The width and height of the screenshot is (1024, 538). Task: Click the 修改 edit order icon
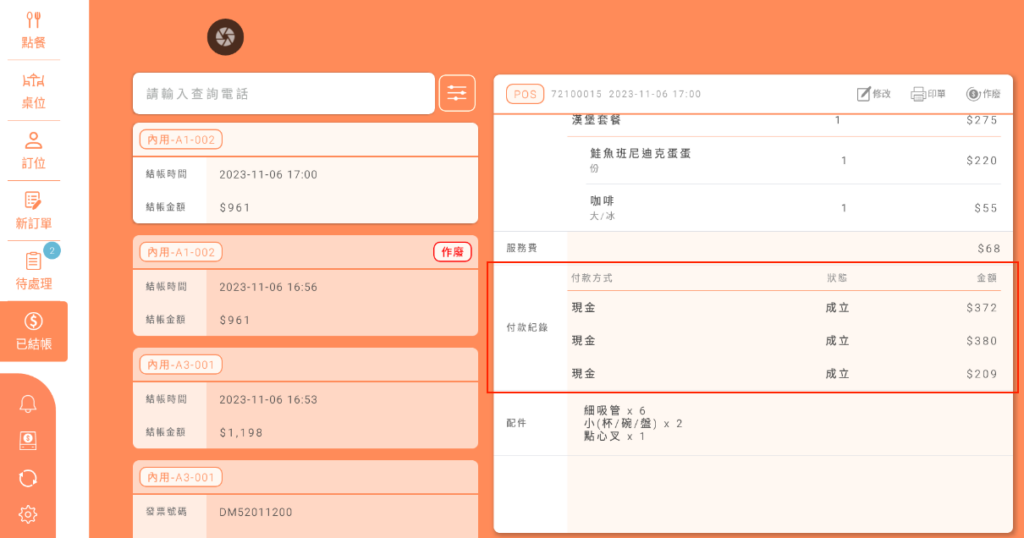pyautogui.click(x=873, y=94)
